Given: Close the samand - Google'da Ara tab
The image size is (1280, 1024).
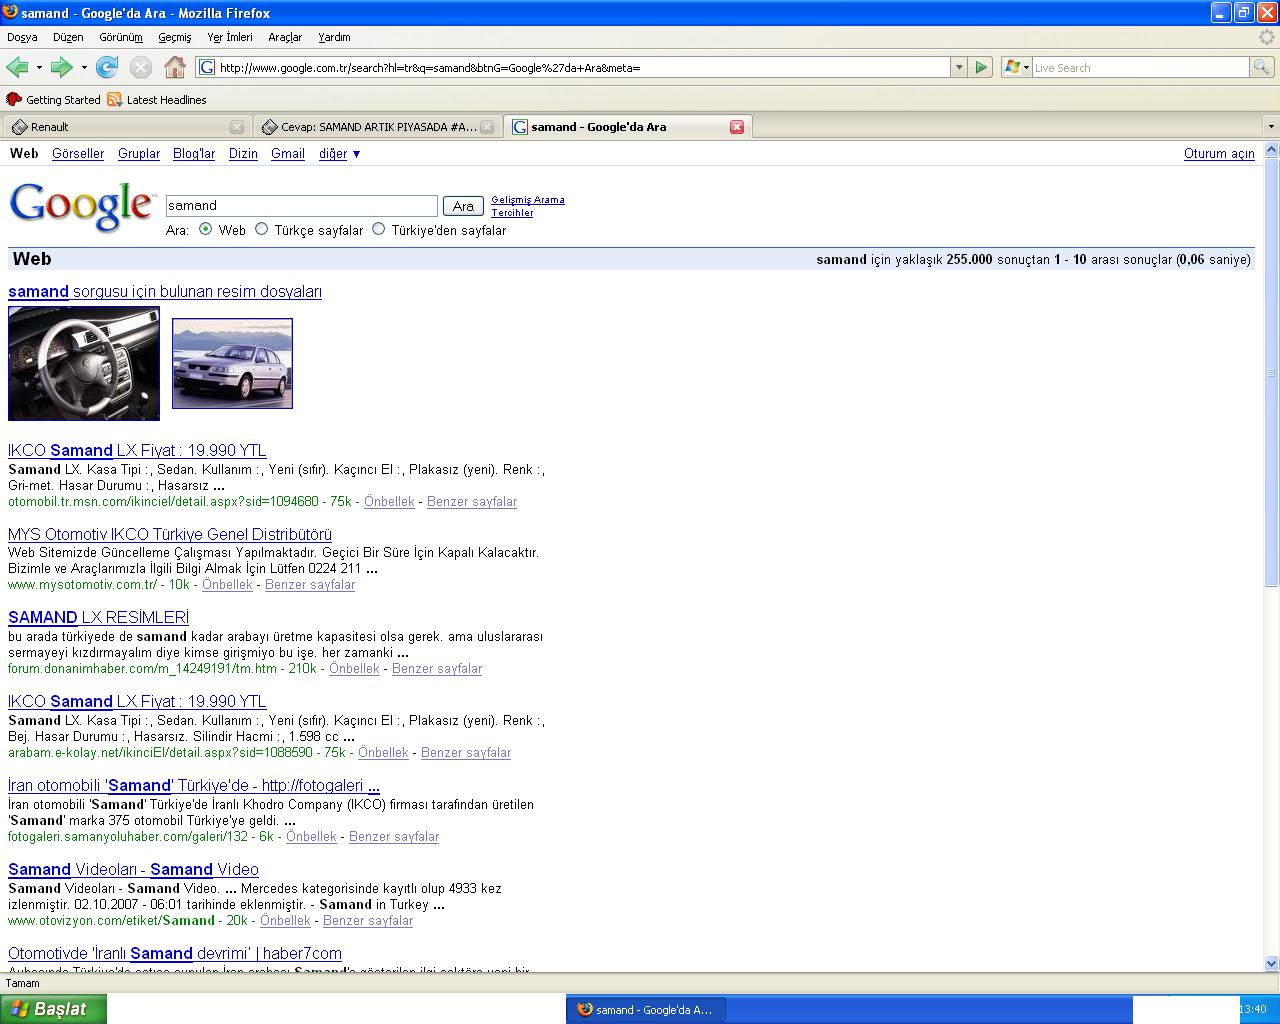Looking at the screenshot, I should coord(737,127).
